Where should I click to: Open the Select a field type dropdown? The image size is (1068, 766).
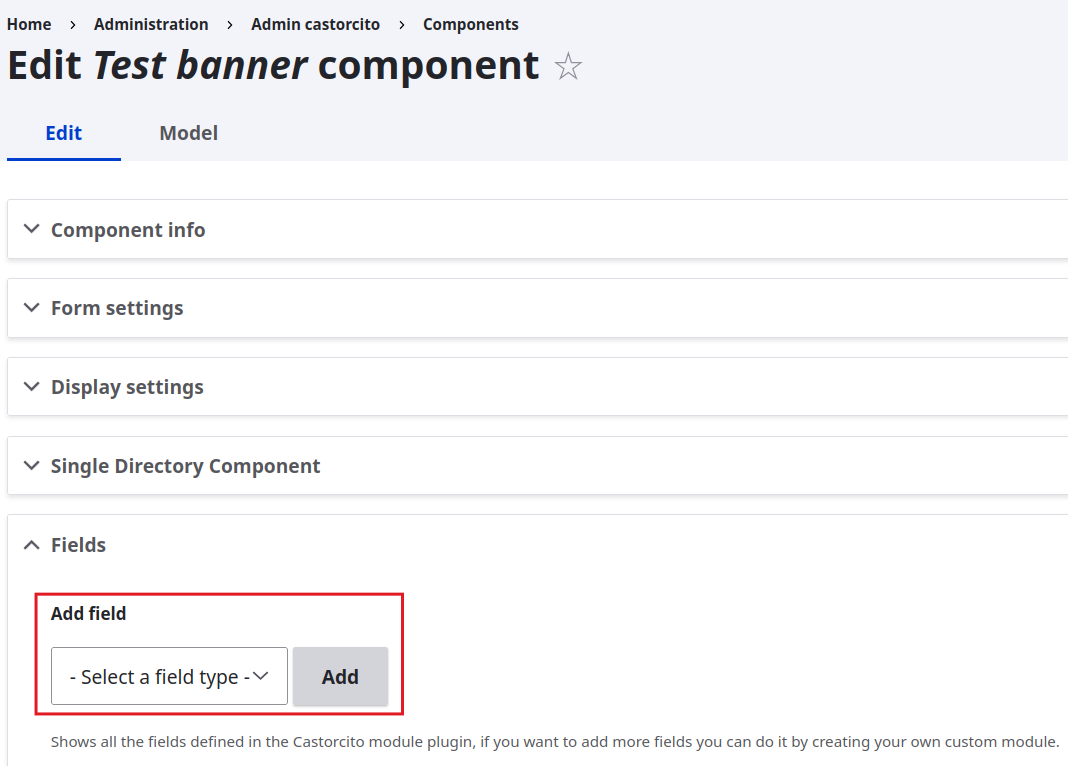click(x=169, y=676)
